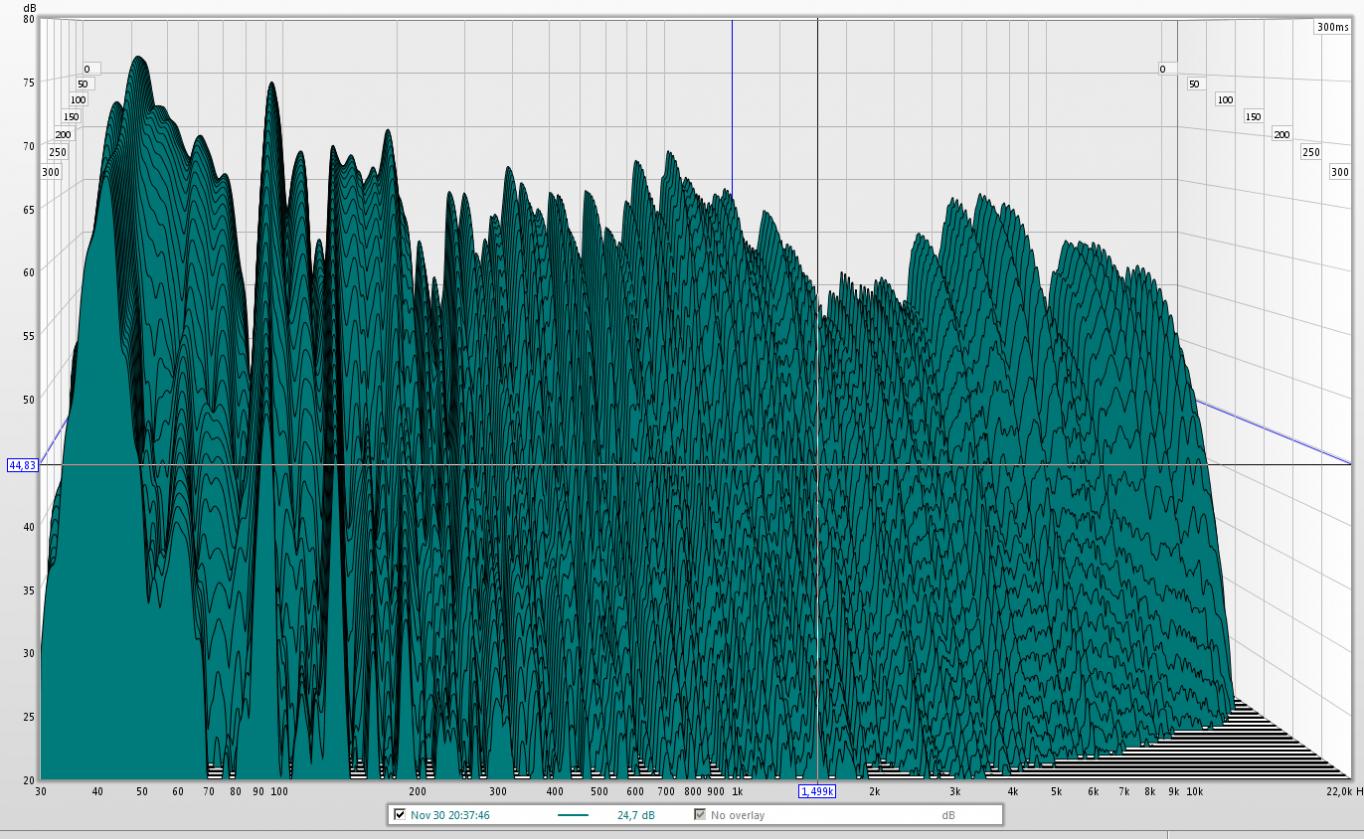
Task: Uncheck the Nov 30 20:37:46 trace checkbox
Action: (x=400, y=815)
